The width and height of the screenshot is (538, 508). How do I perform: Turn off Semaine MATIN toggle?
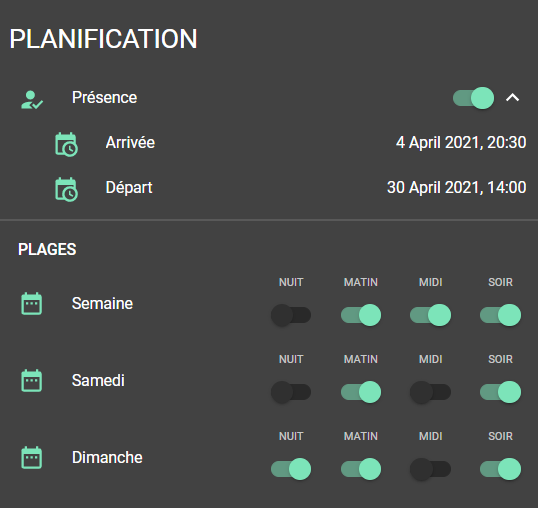click(x=361, y=315)
